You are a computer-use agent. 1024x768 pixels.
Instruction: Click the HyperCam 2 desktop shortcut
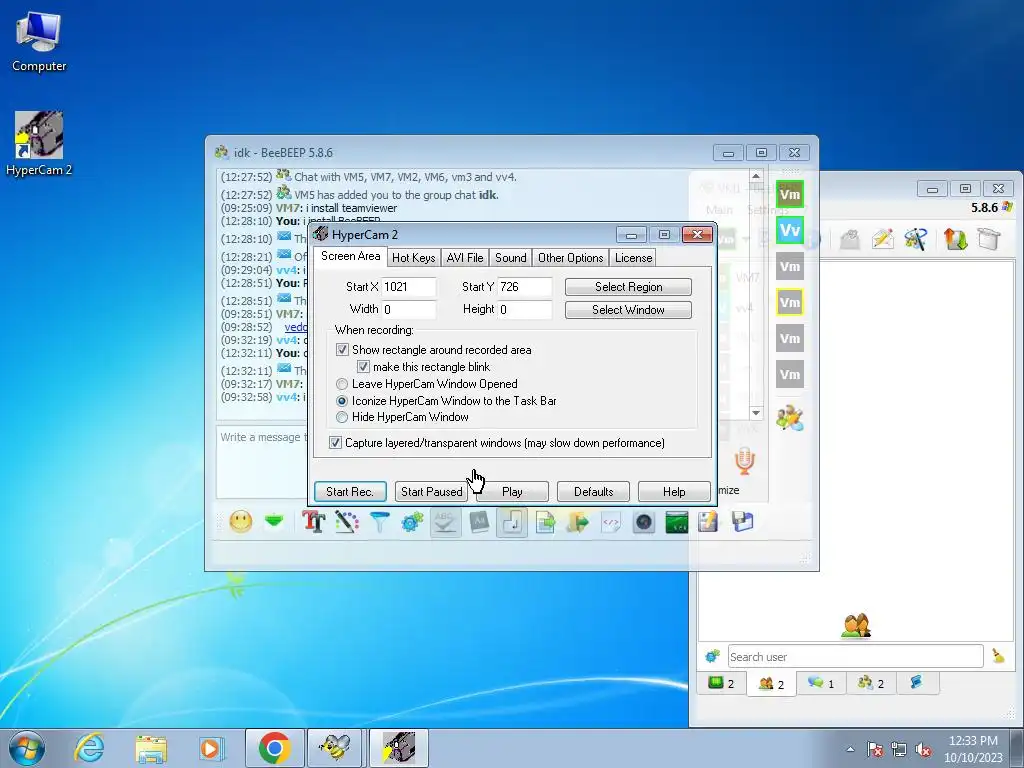click(x=39, y=144)
